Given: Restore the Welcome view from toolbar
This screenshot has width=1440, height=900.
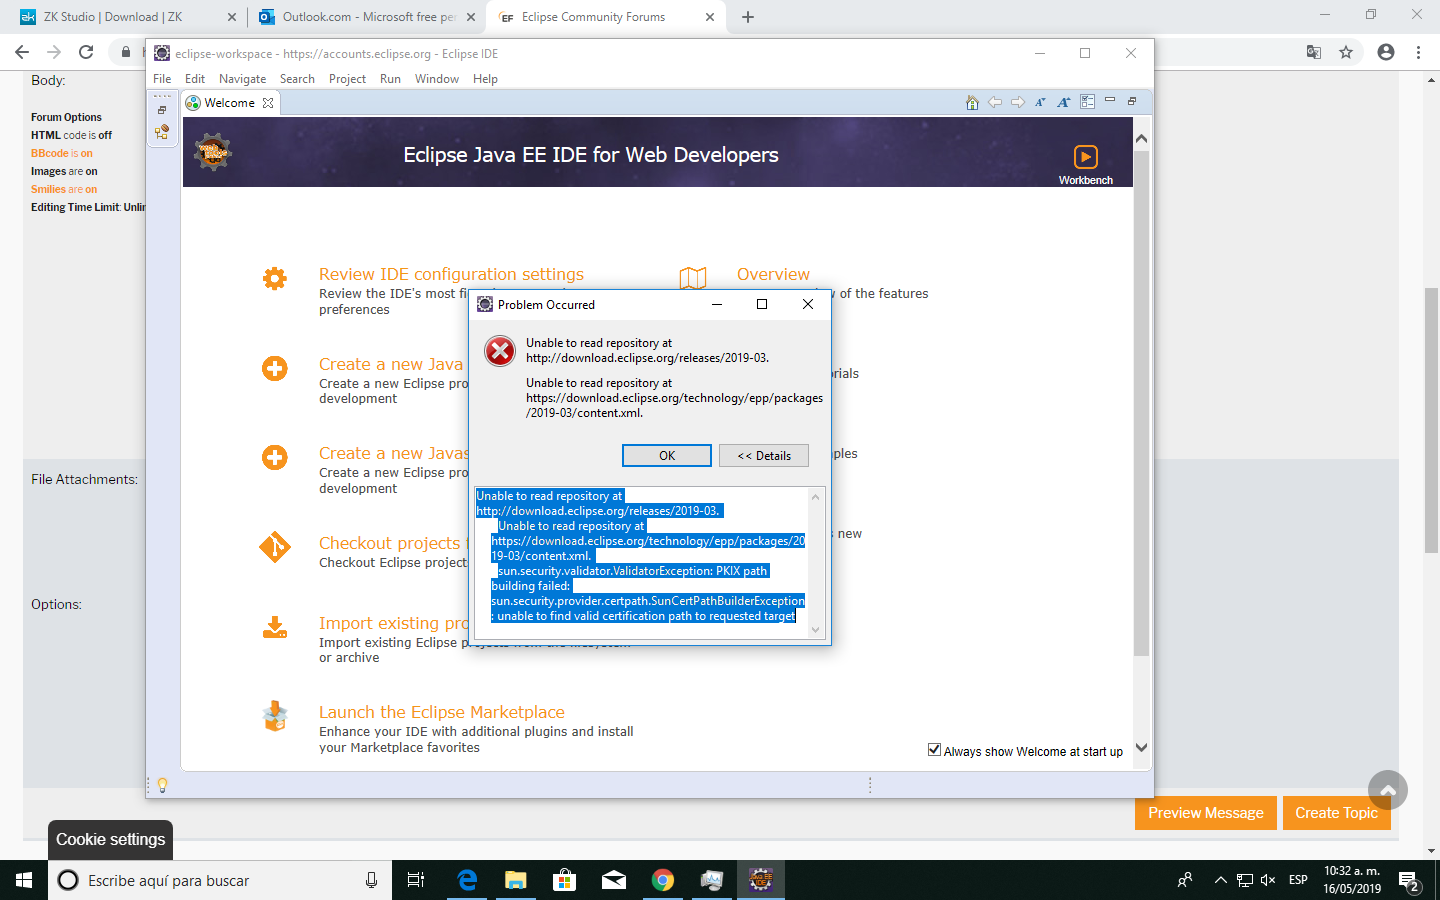Looking at the screenshot, I should point(1132,101).
